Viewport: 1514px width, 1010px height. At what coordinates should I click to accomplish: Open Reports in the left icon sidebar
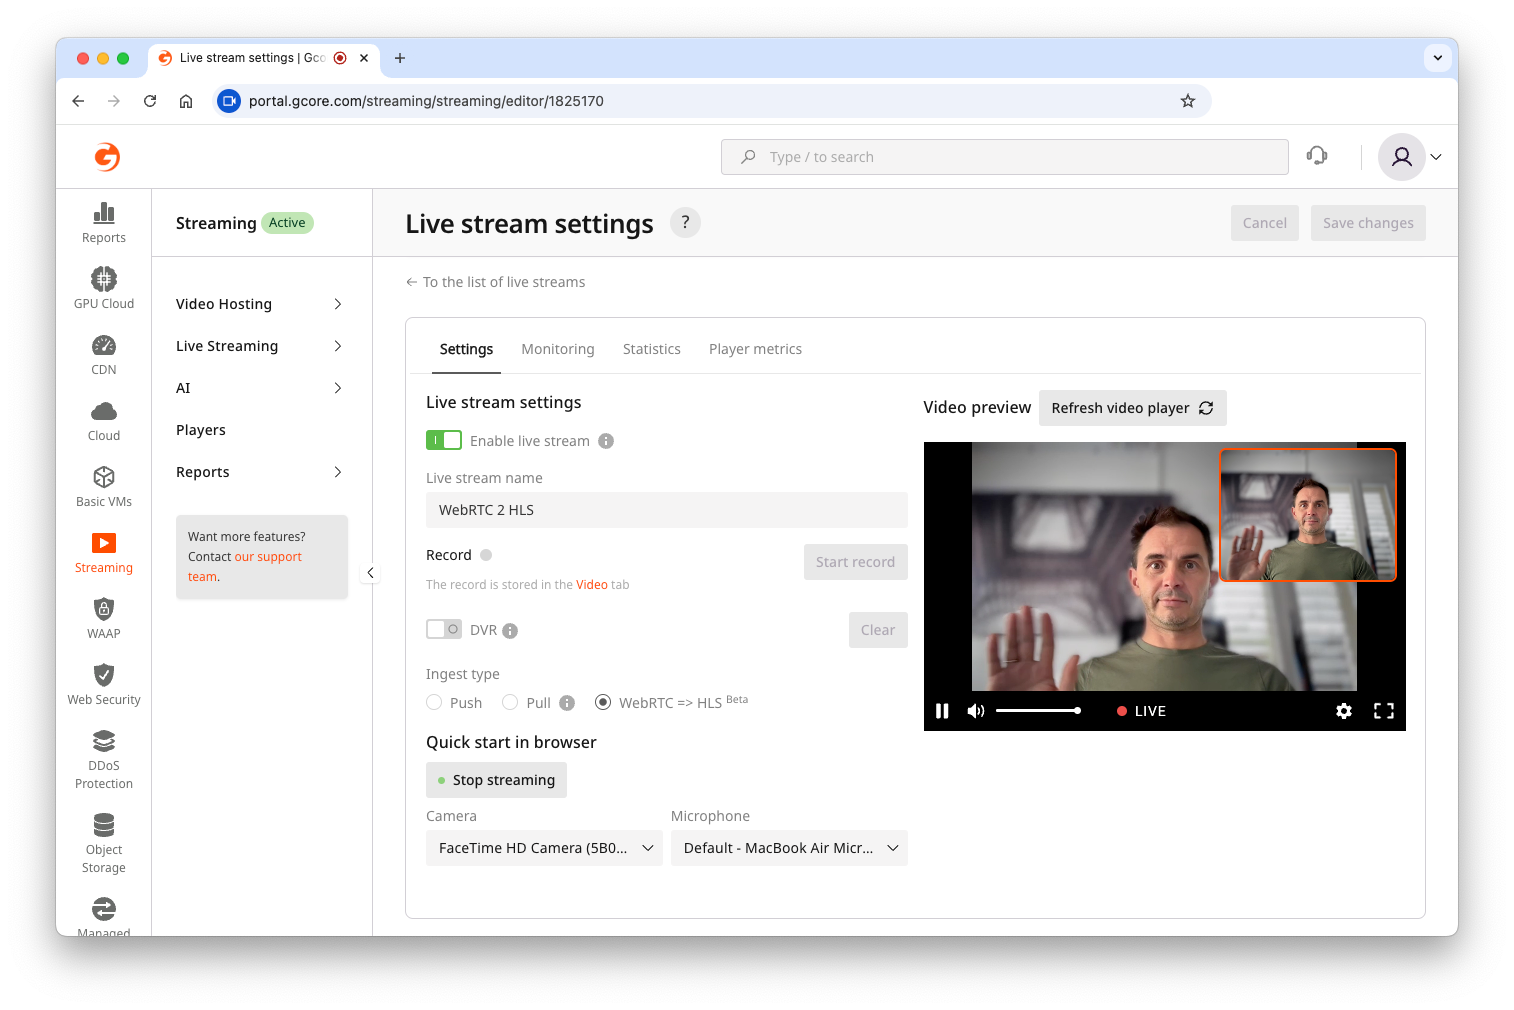[x=104, y=223]
